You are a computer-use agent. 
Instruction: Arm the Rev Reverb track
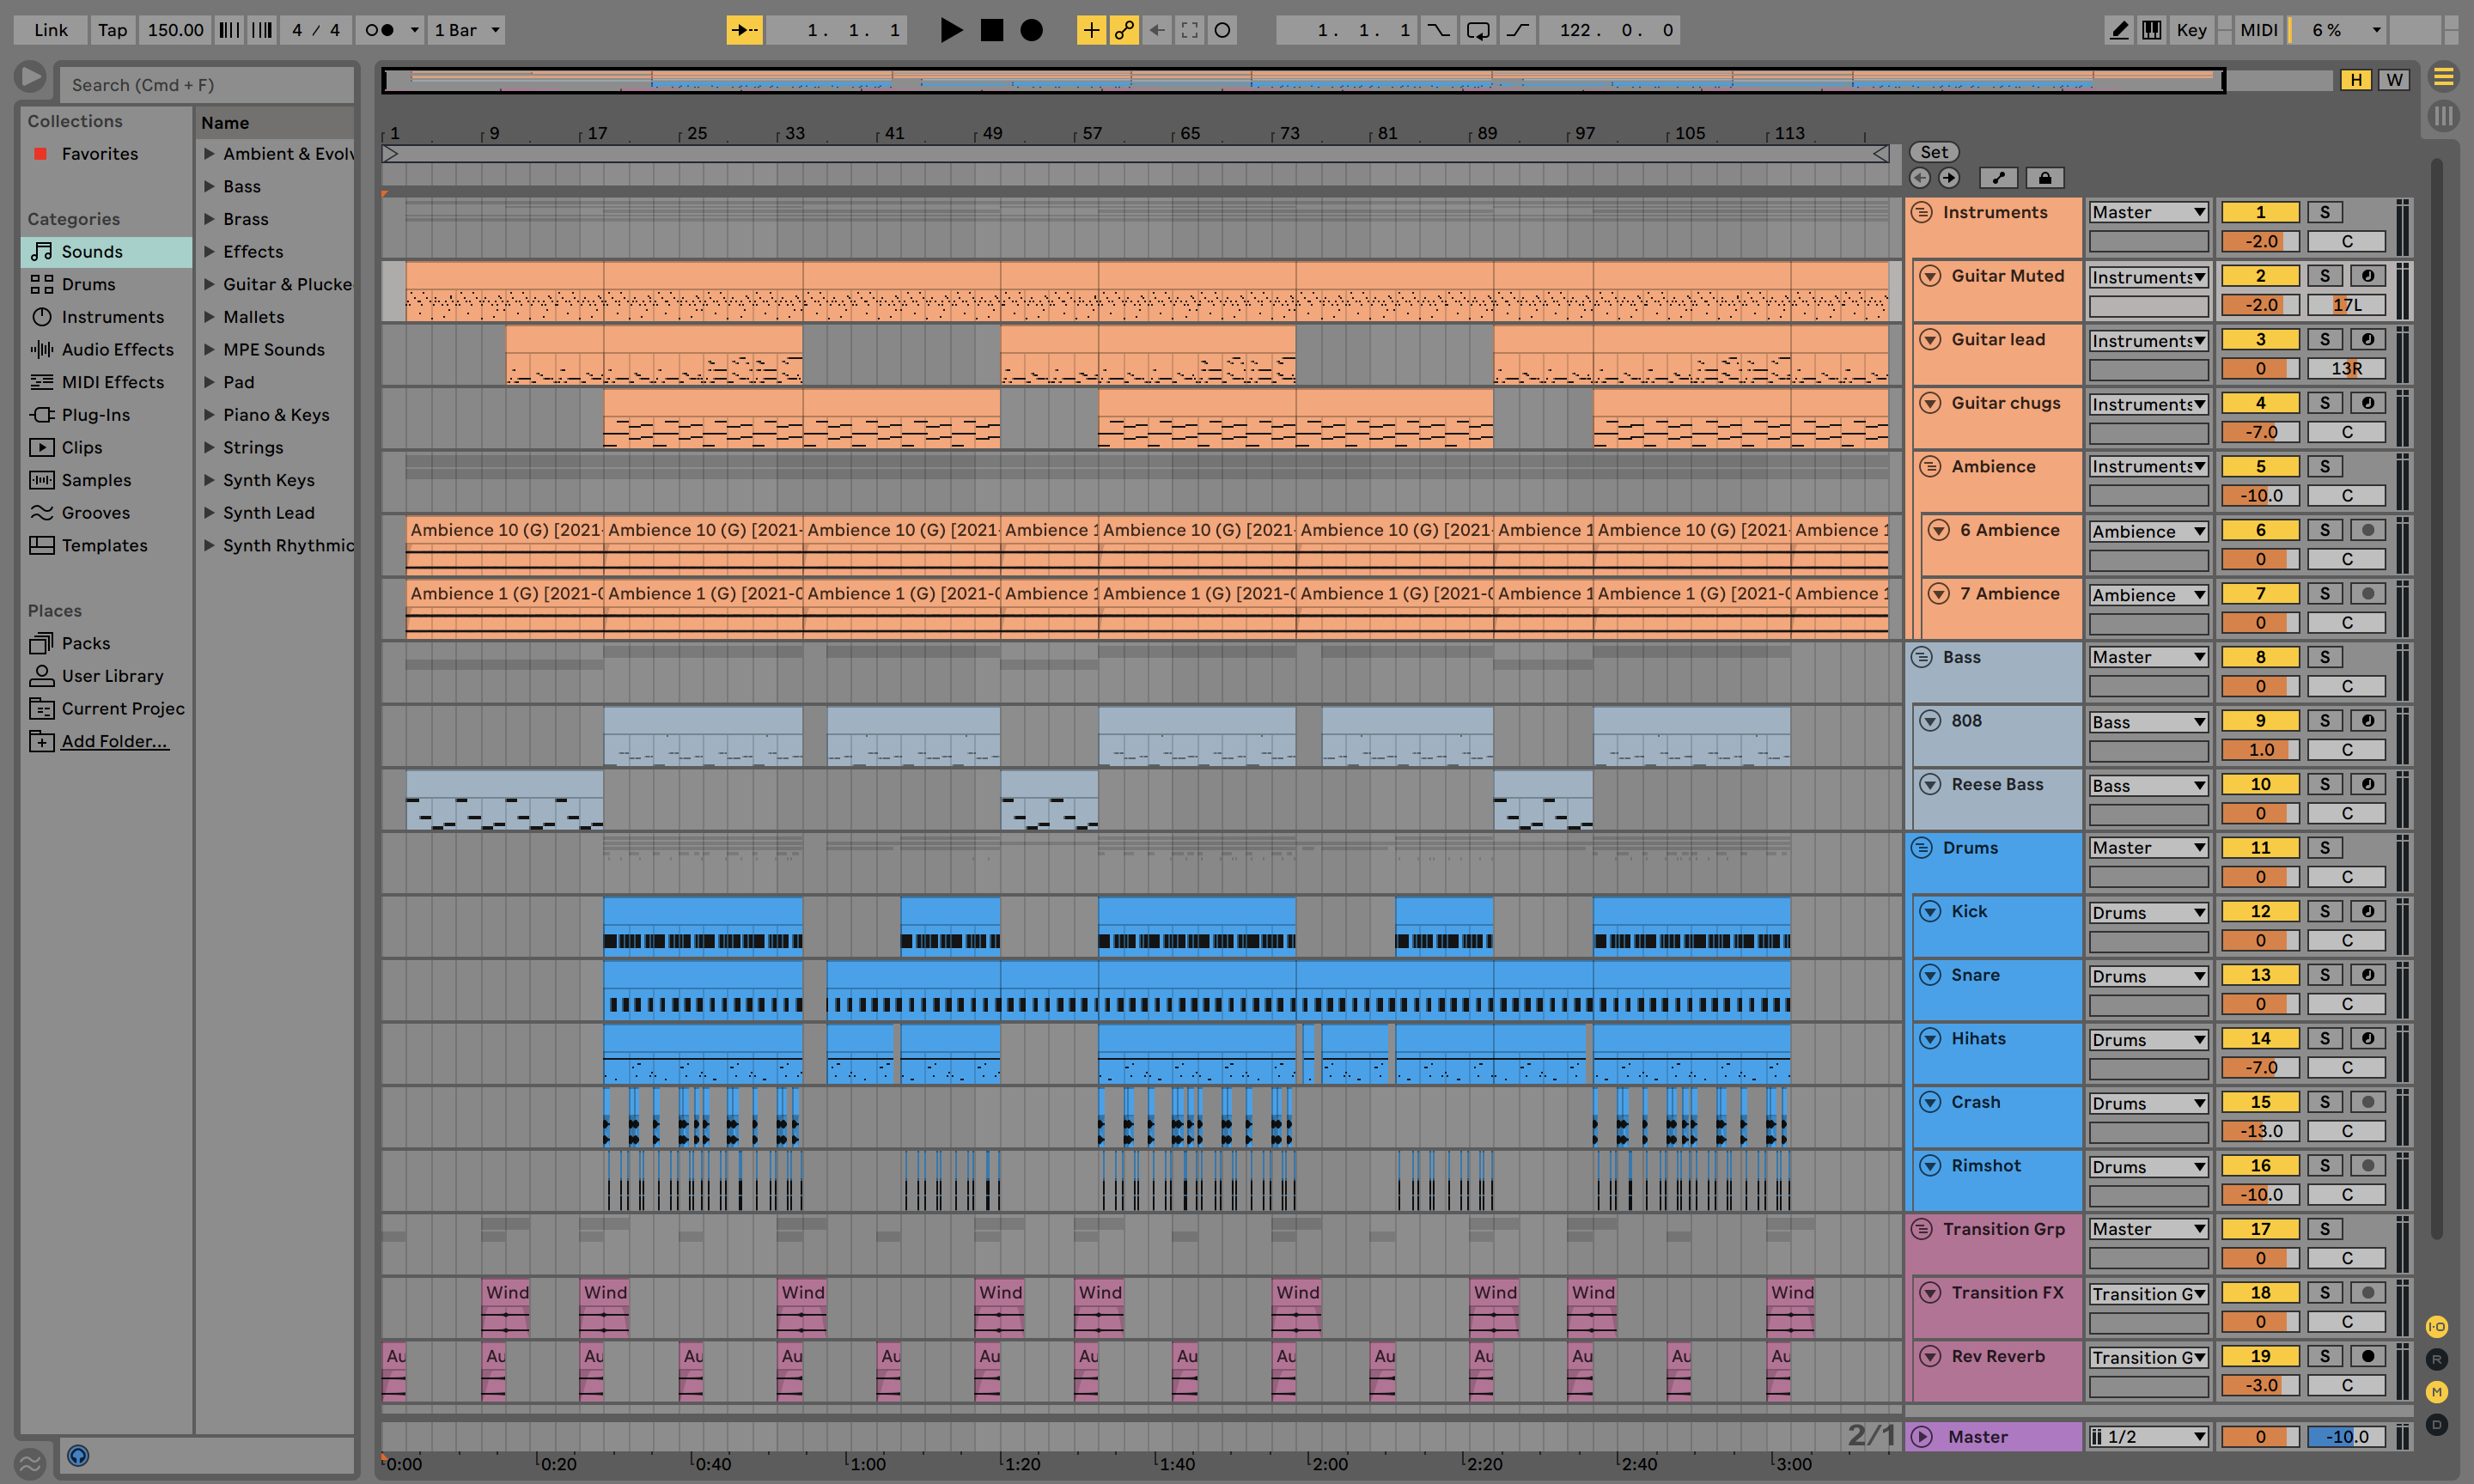point(2367,1356)
